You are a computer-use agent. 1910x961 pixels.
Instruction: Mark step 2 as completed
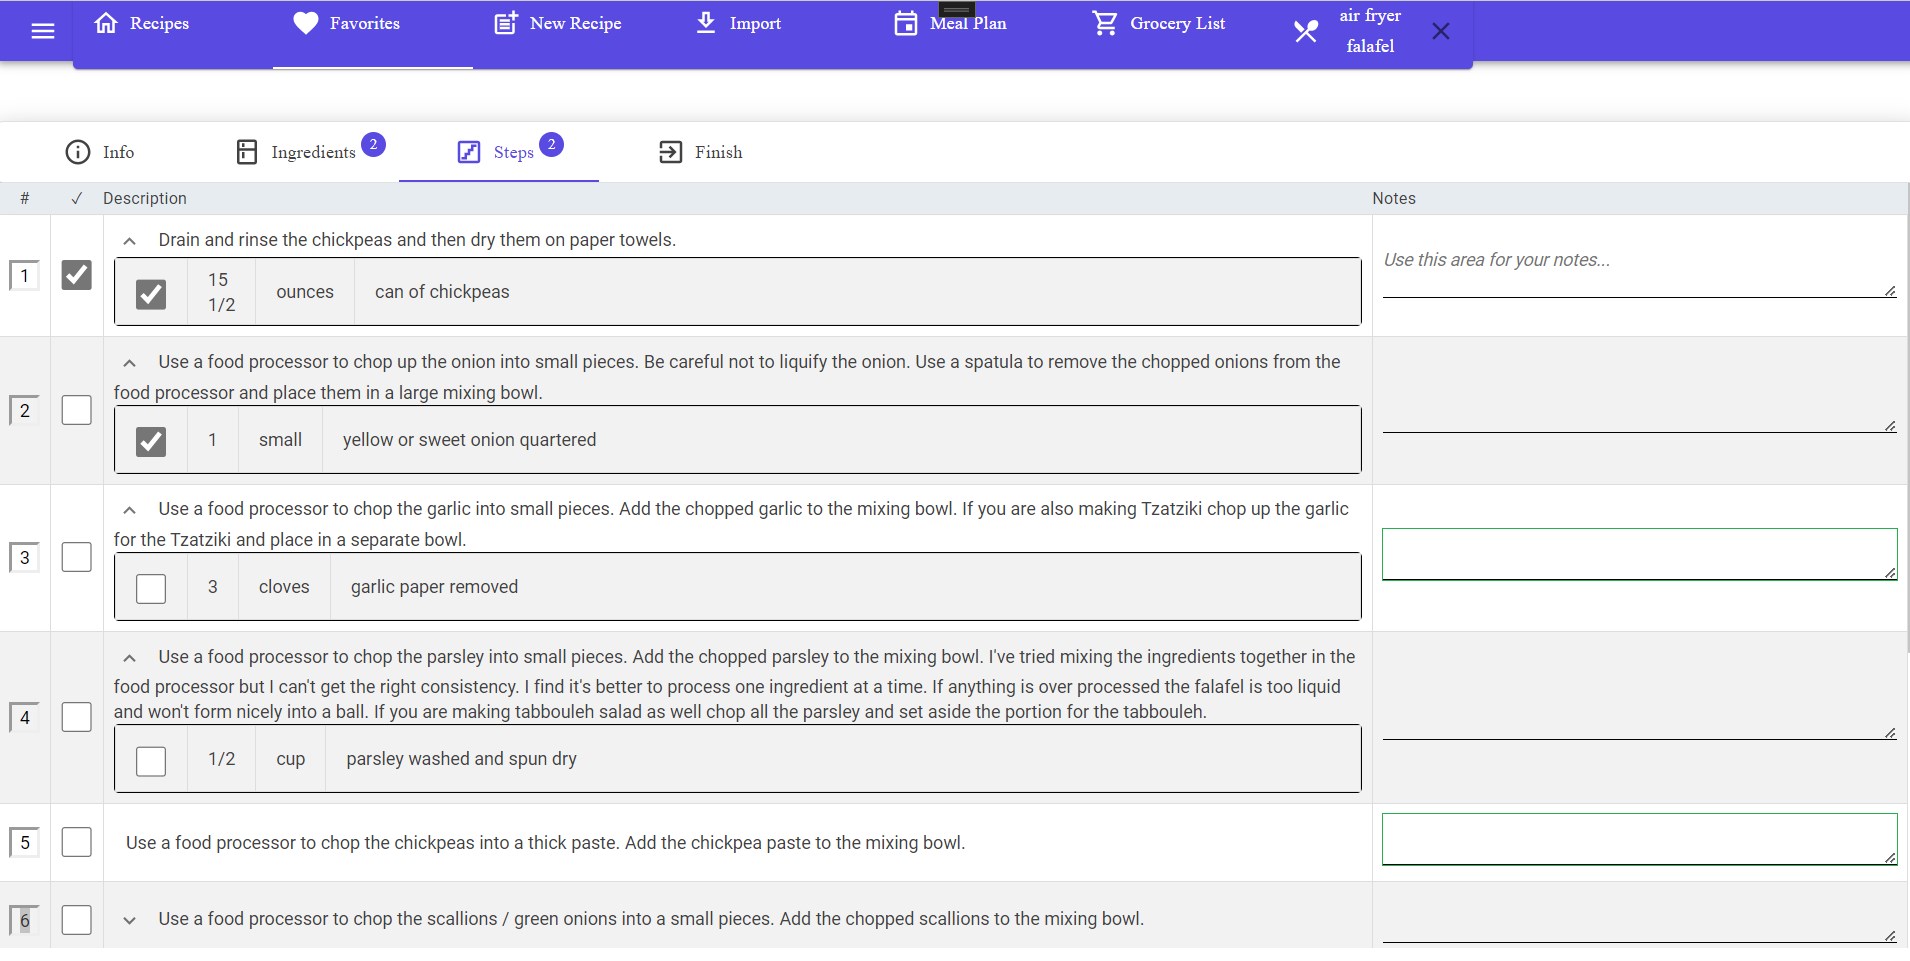77,410
